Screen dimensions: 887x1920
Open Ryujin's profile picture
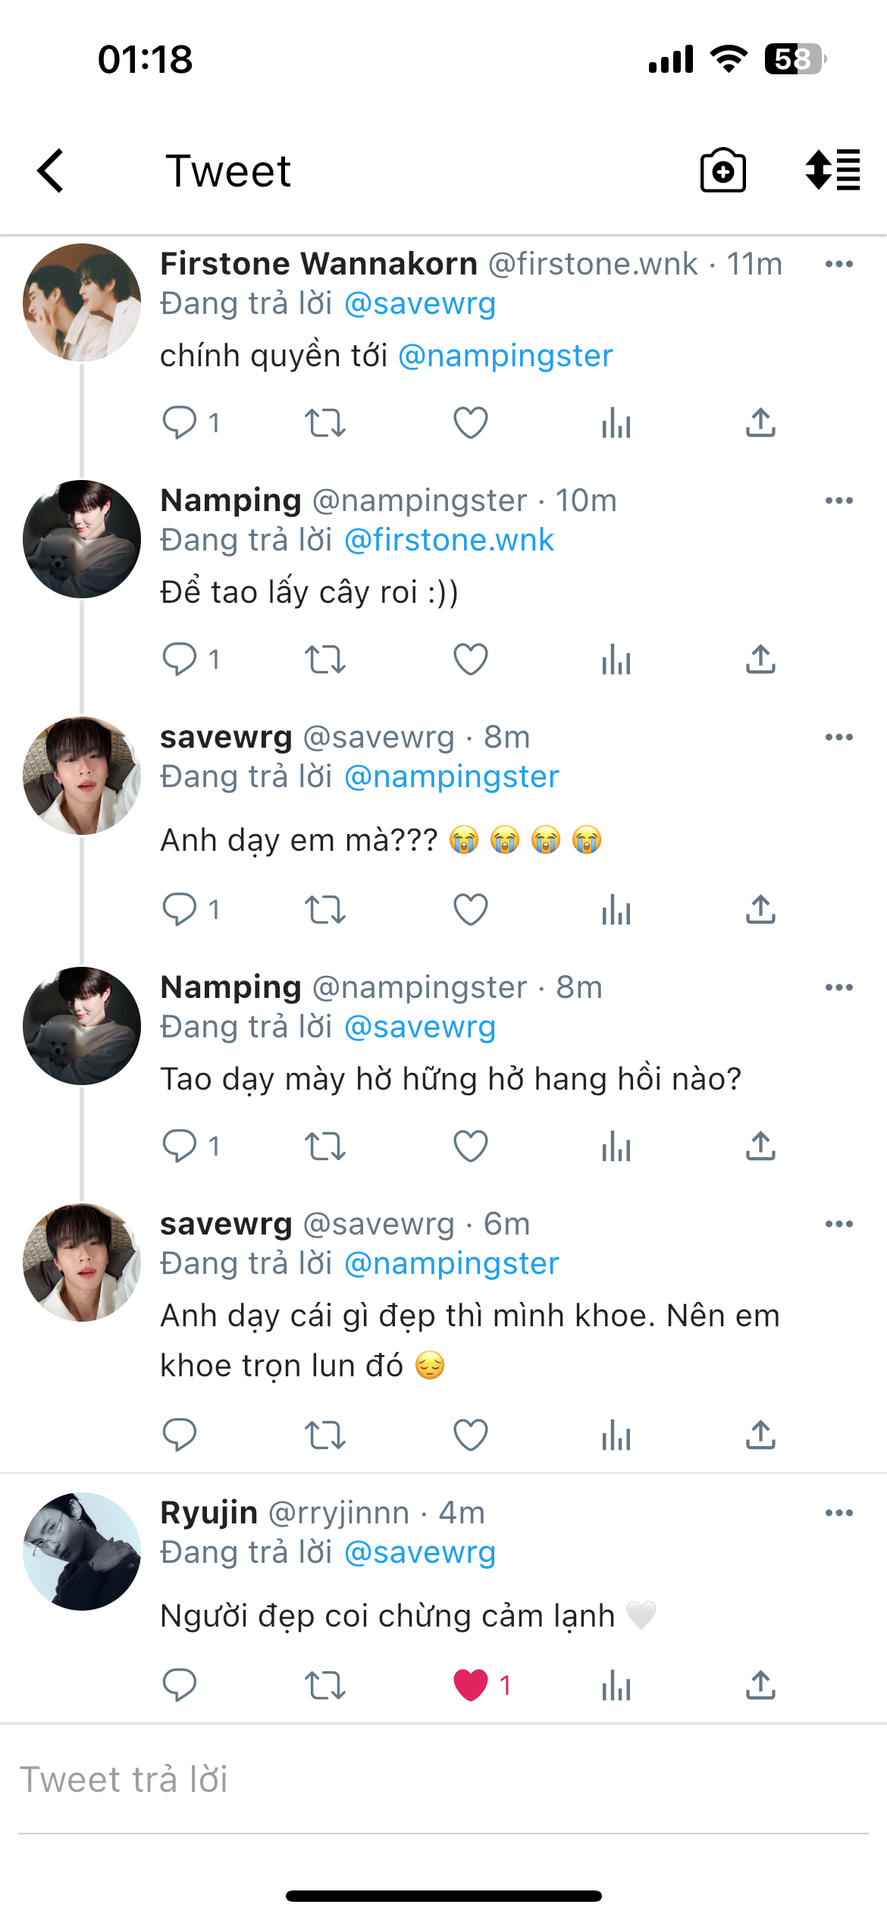coord(82,1551)
